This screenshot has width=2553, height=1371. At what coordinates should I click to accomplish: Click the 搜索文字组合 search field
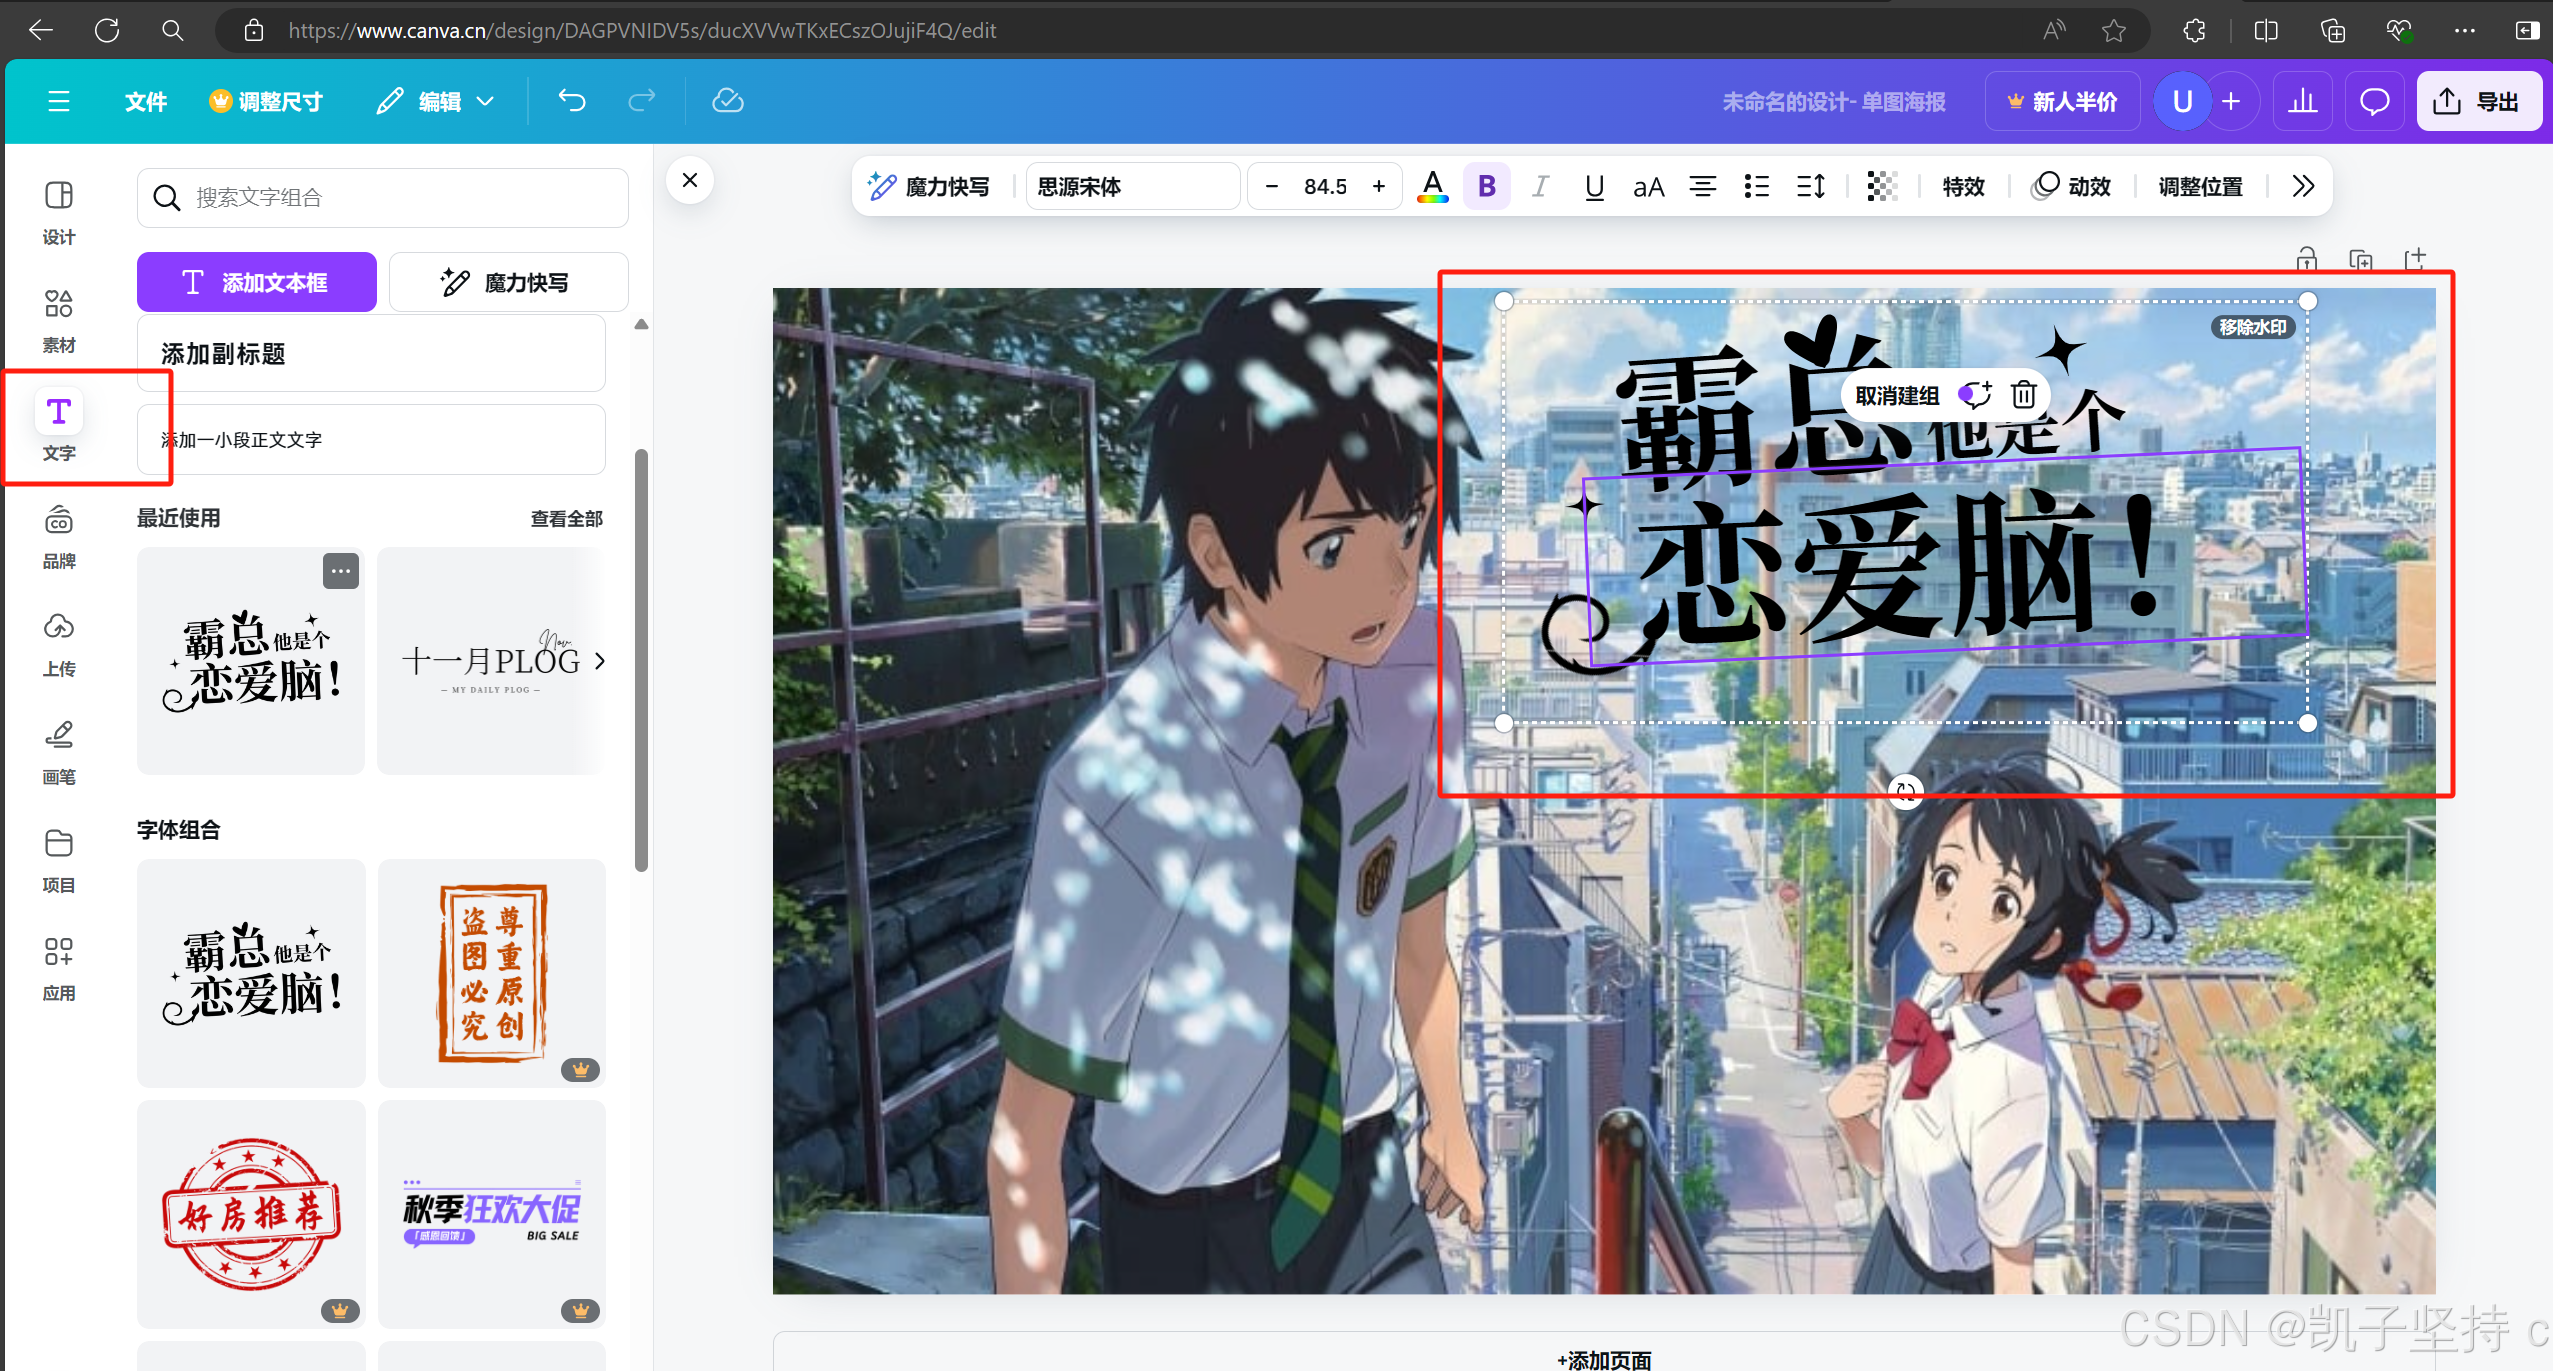(x=383, y=198)
